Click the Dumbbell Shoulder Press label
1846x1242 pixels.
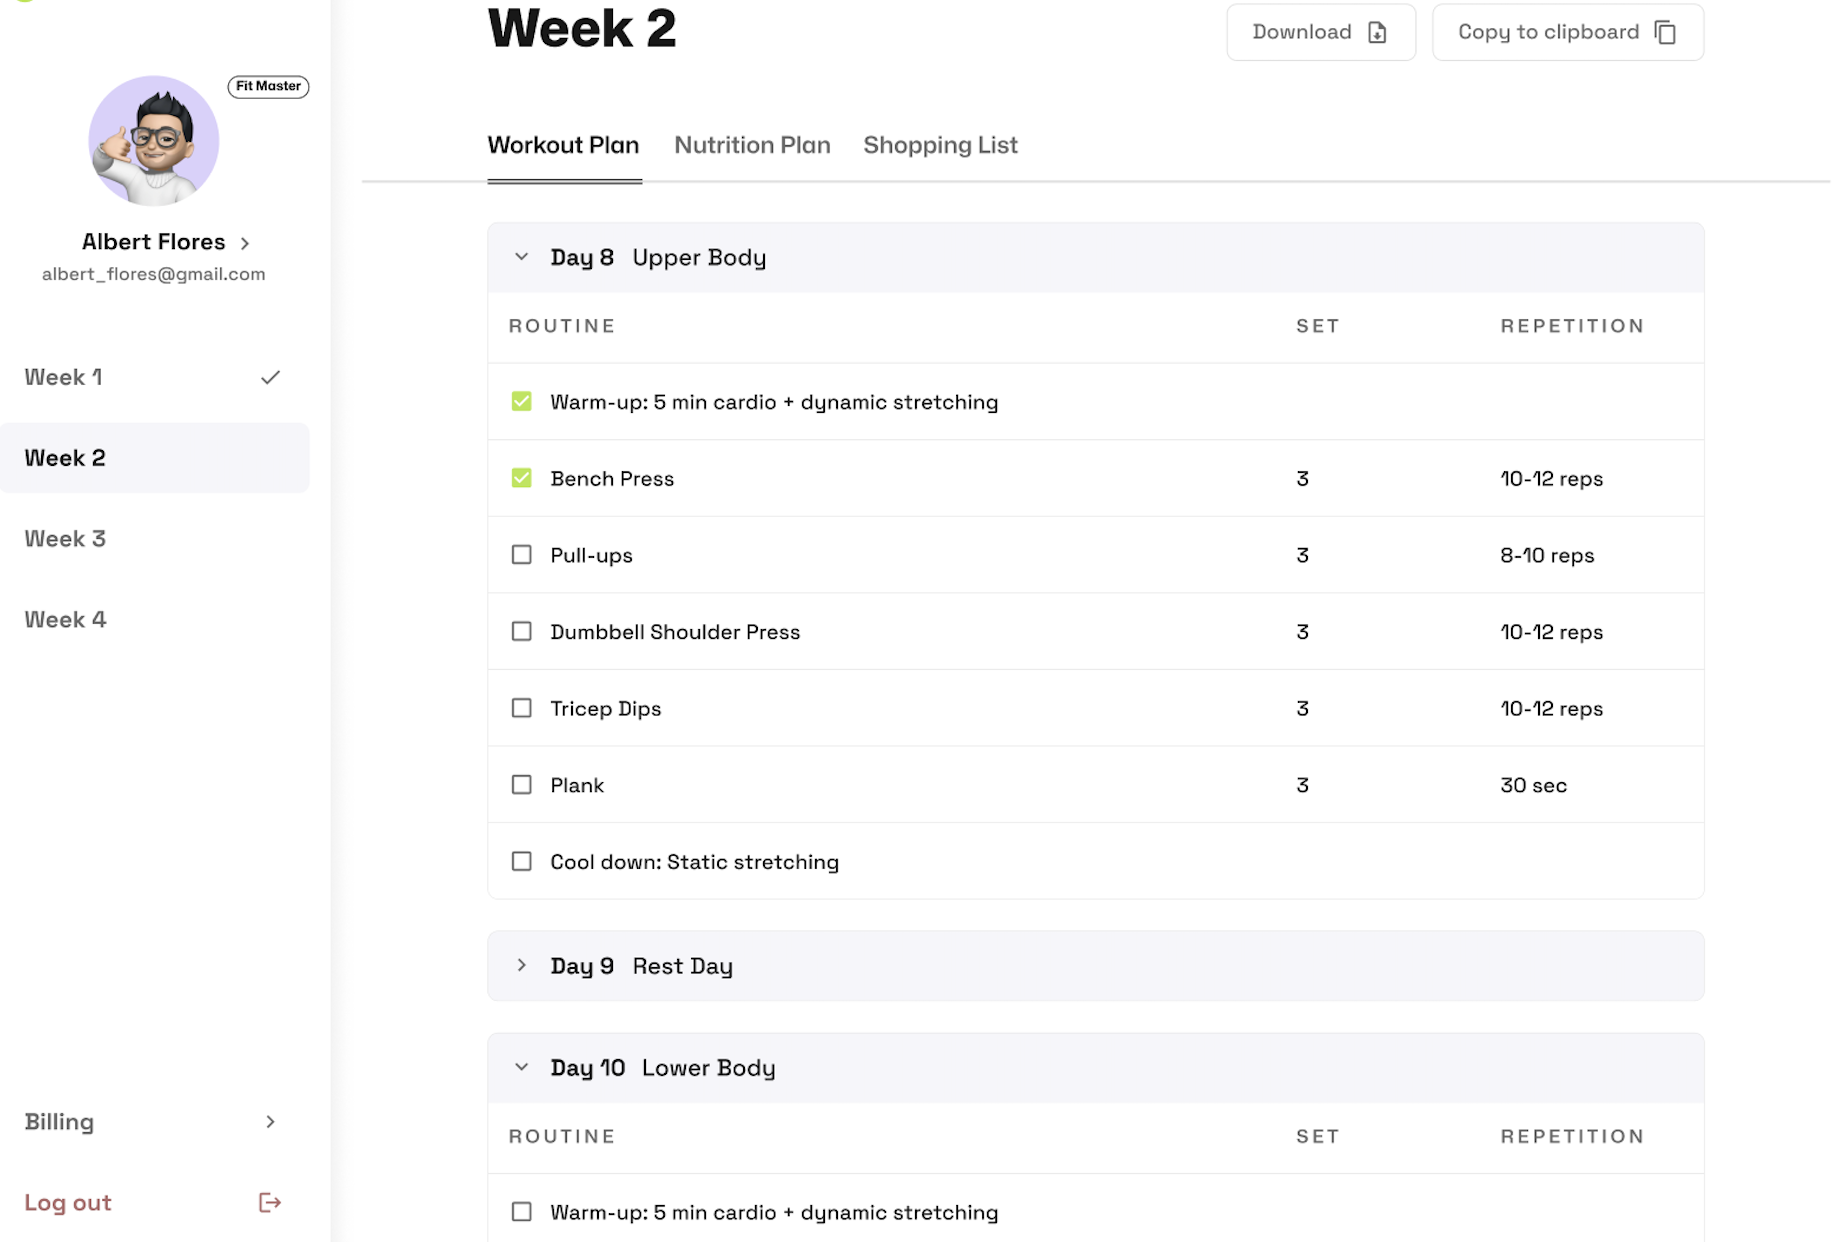[x=675, y=632]
